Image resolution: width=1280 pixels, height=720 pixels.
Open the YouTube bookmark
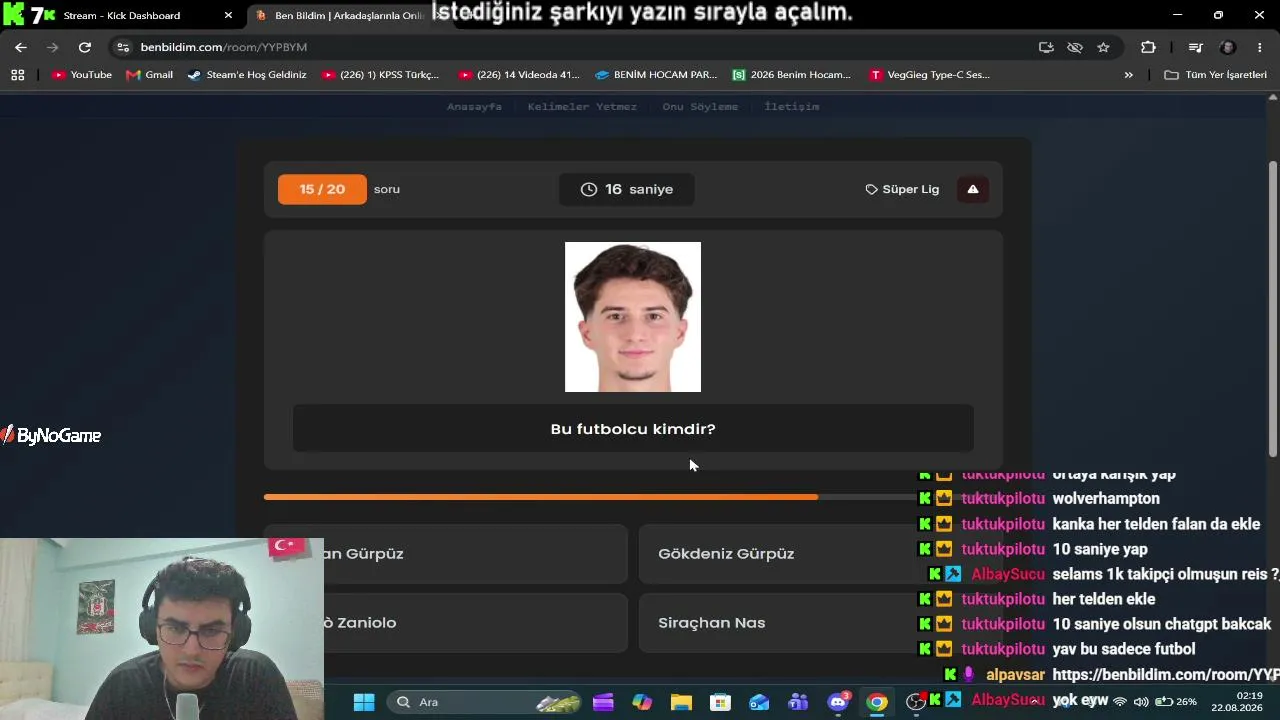tap(82, 75)
